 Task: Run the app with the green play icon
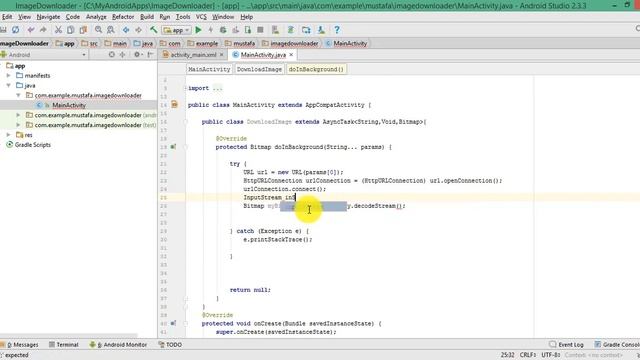click(198, 30)
